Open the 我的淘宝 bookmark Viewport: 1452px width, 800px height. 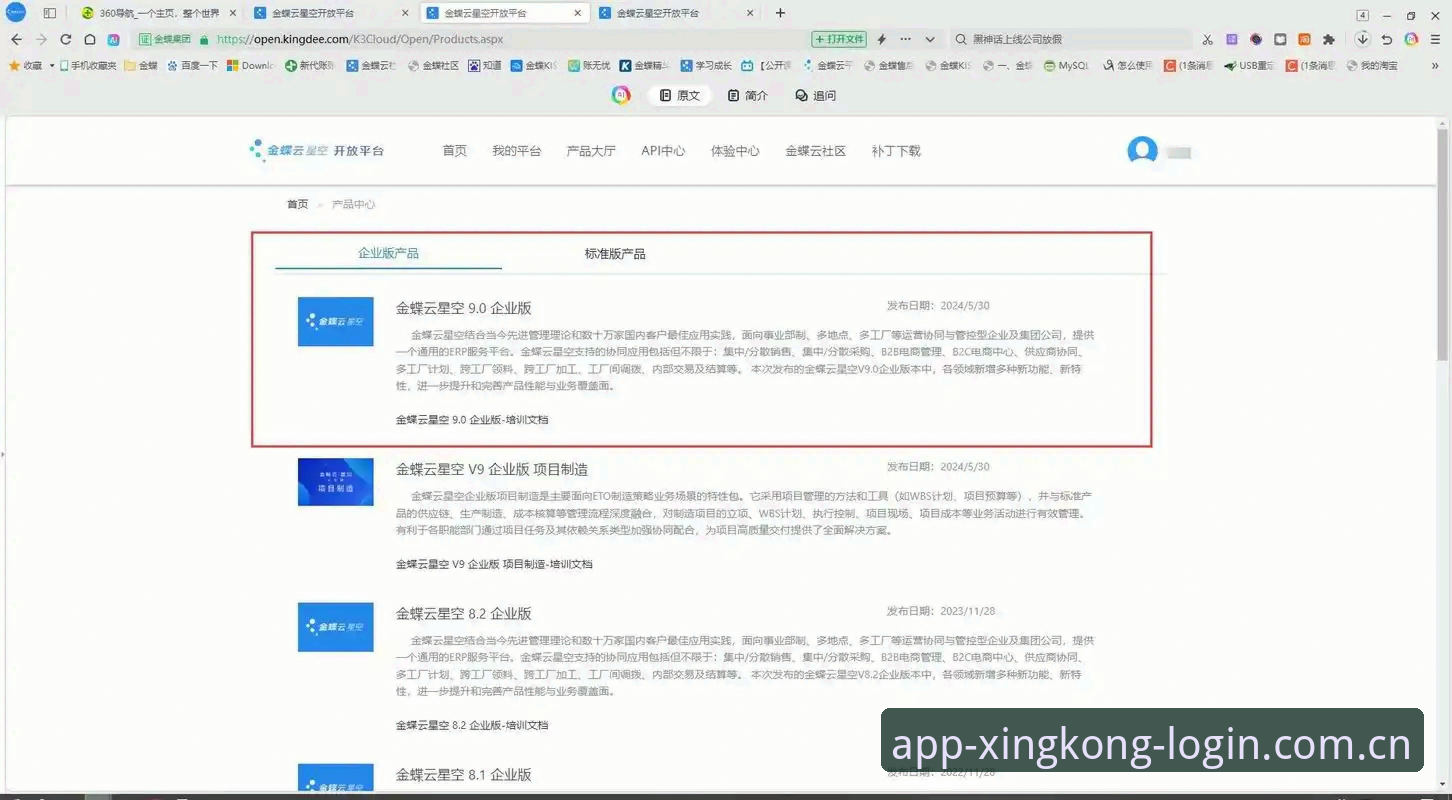tap(1372, 65)
